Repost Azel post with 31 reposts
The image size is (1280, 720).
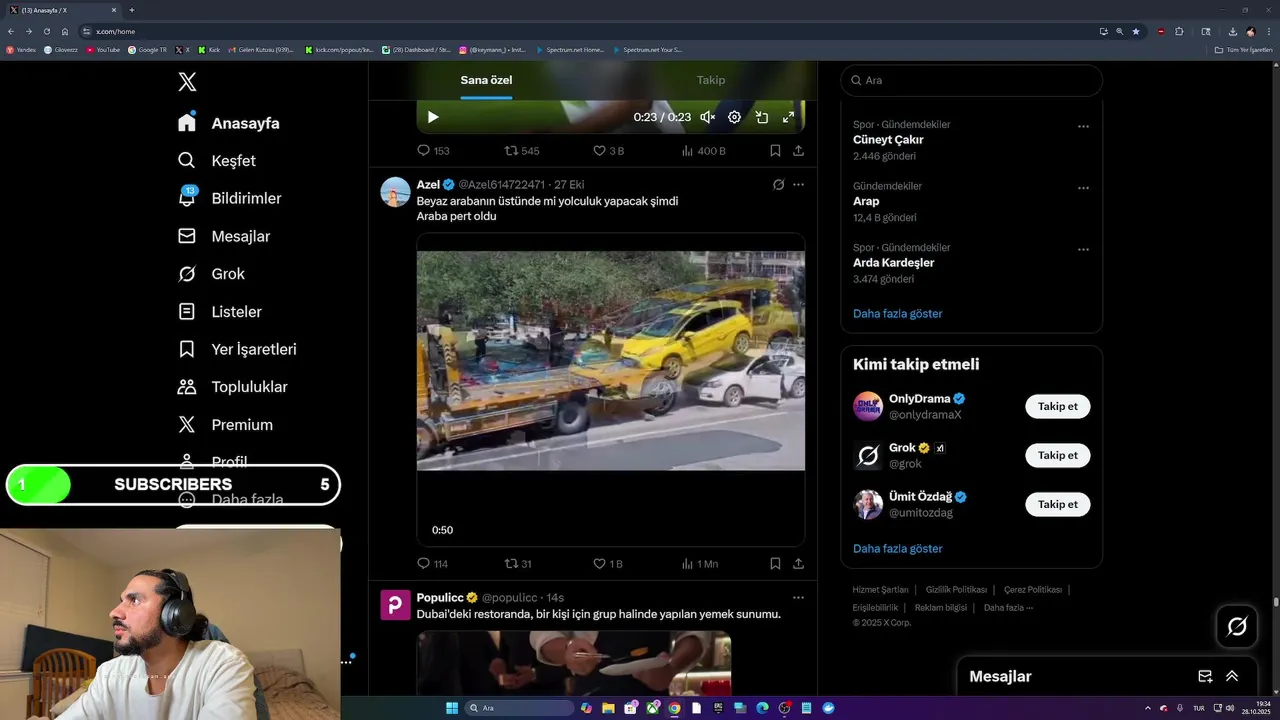pos(518,564)
